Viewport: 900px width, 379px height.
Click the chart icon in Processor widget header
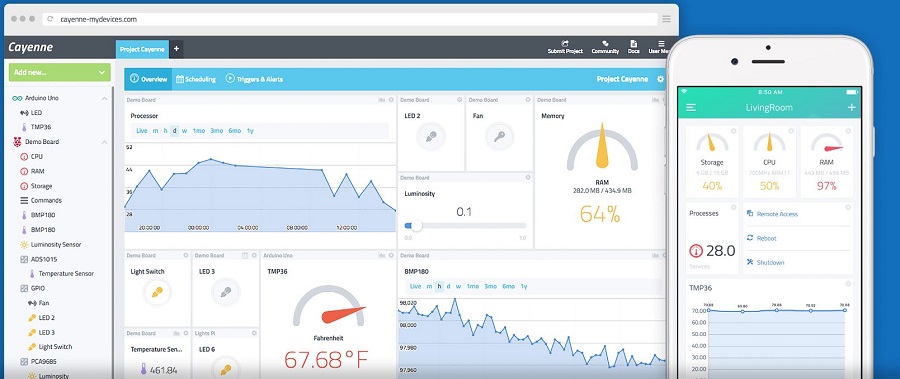coord(382,100)
